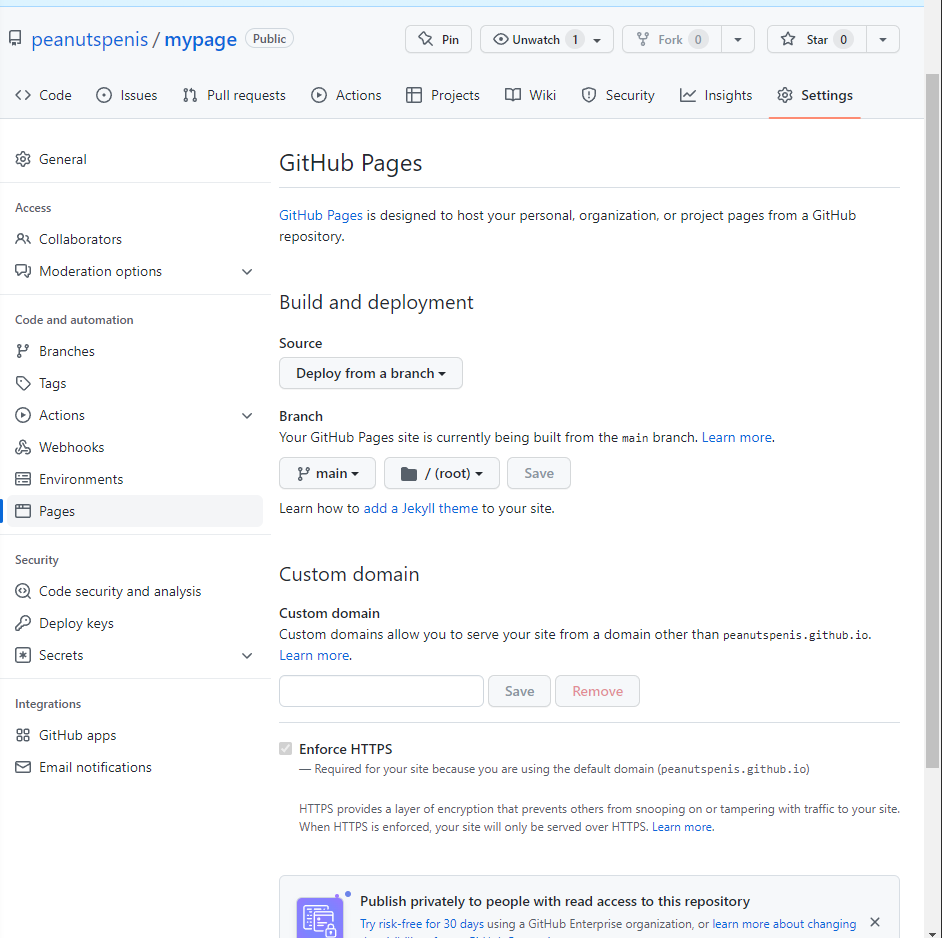Click the Code security scan icon
942x938 pixels.
point(23,591)
